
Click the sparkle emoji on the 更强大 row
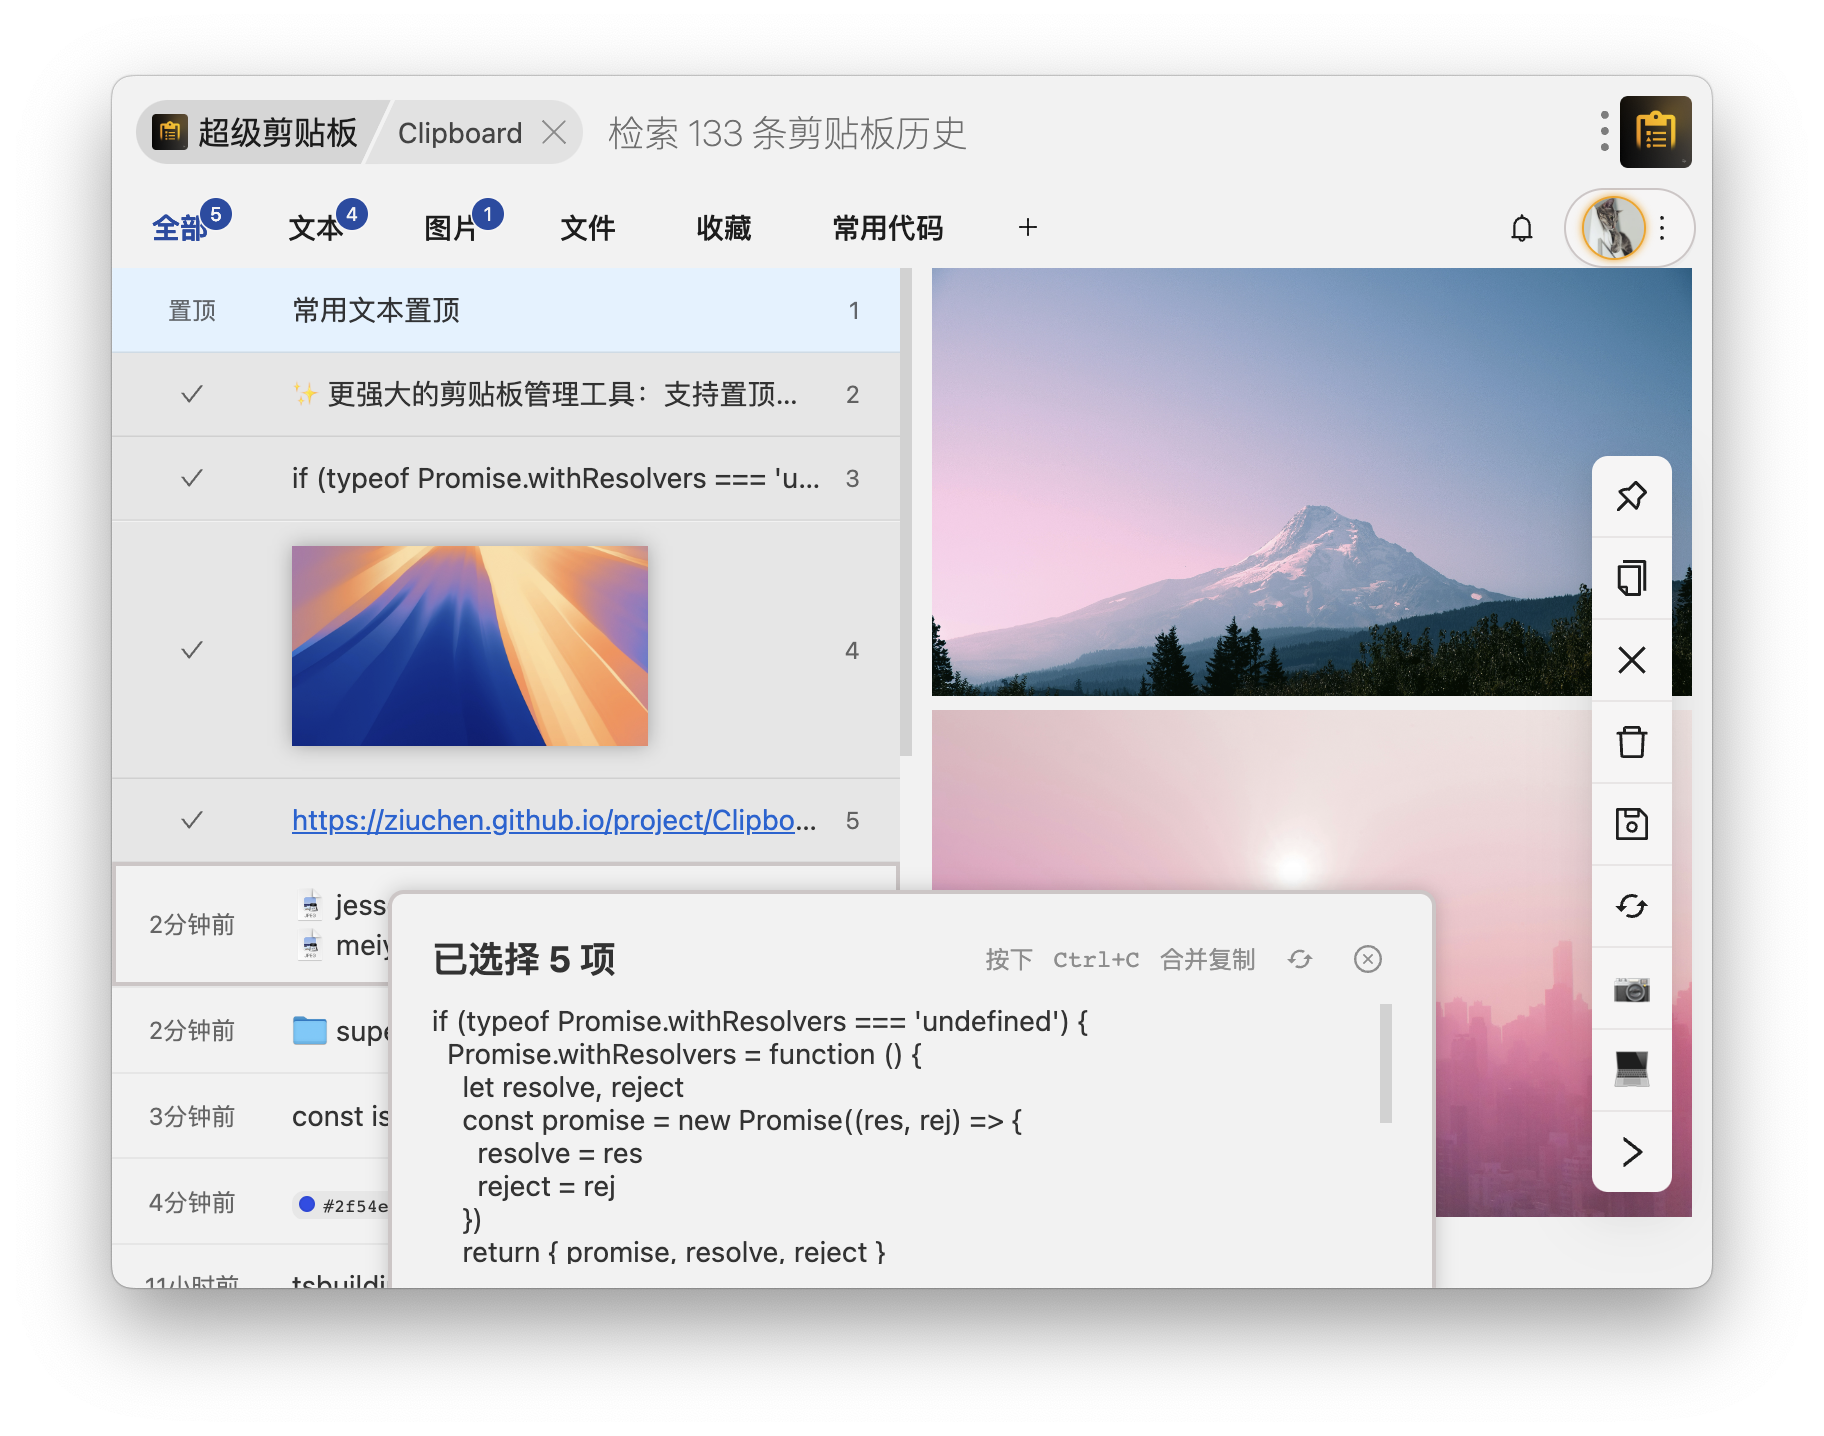click(x=305, y=394)
